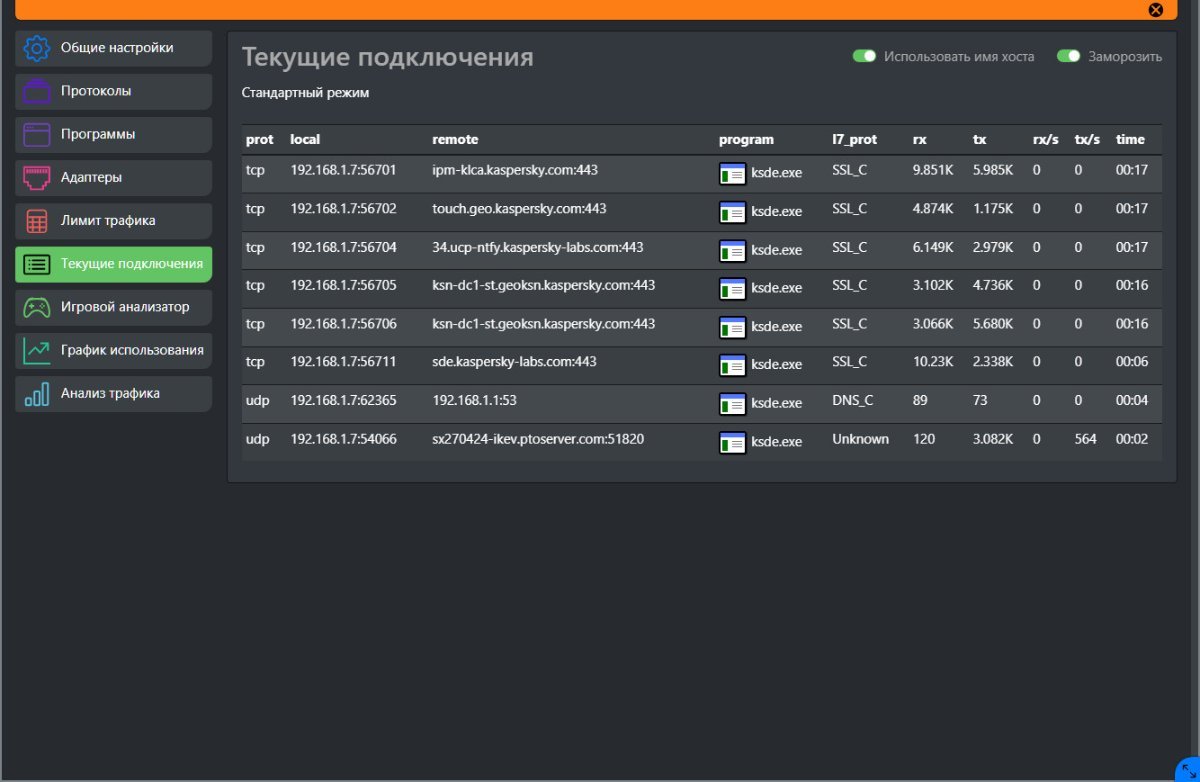Click the gear icon for Общие настройки
This screenshot has width=1200, height=782.
(37, 48)
